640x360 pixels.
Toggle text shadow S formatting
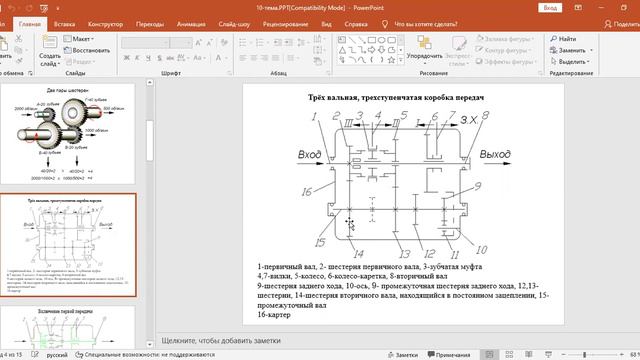tap(159, 58)
